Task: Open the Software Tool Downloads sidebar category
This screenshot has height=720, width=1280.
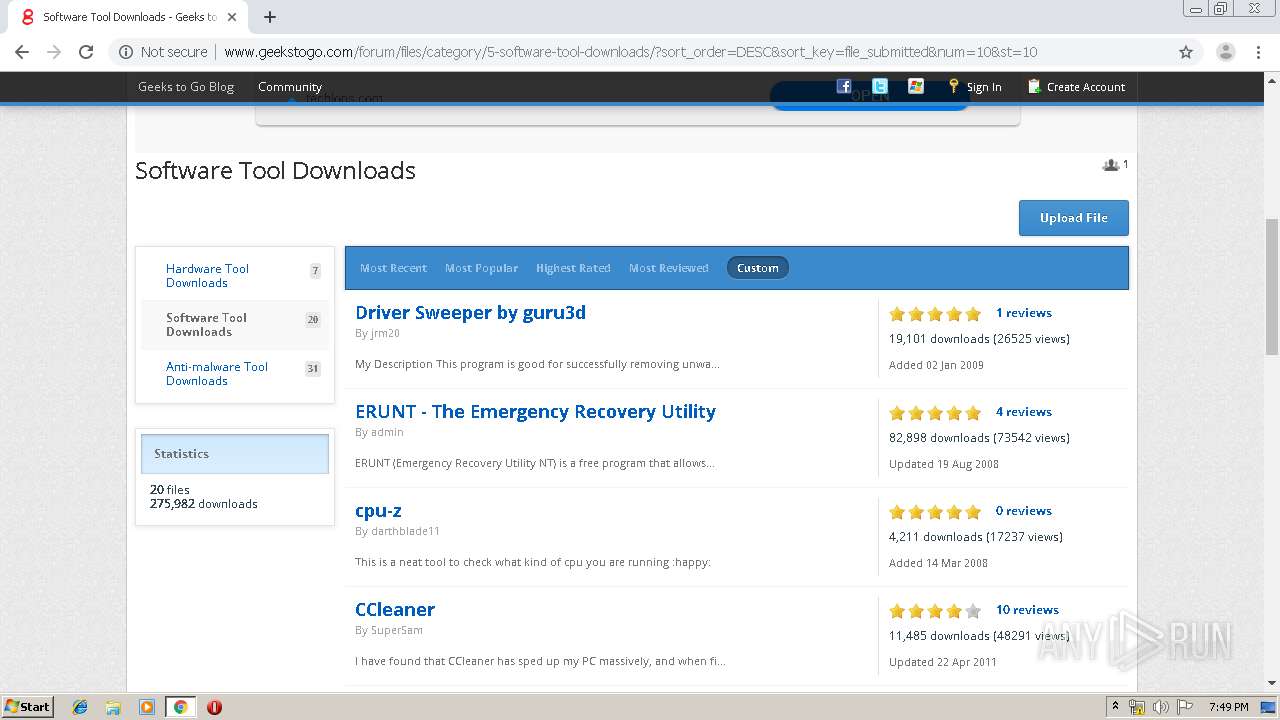Action: (206, 325)
